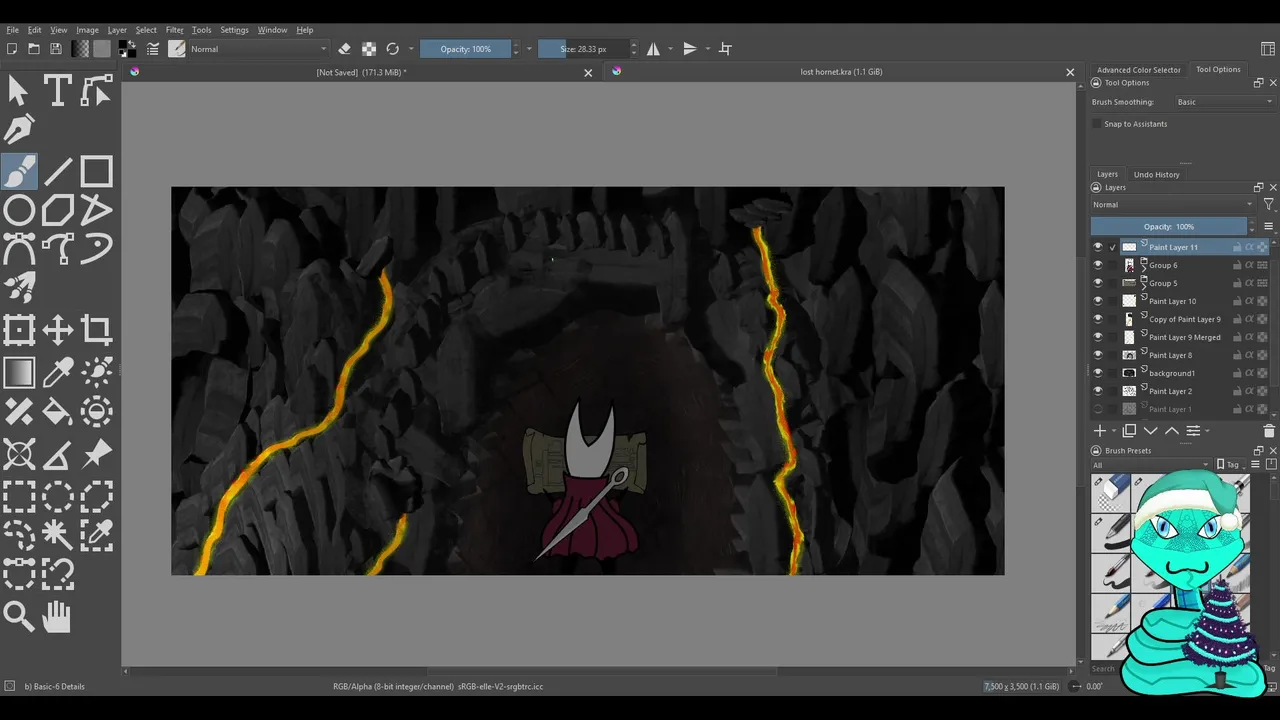Toggle visibility of Paint Layer 10
Viewport: 1280px width, 720px height.
pyautogui.click(x=1098, y=301)
